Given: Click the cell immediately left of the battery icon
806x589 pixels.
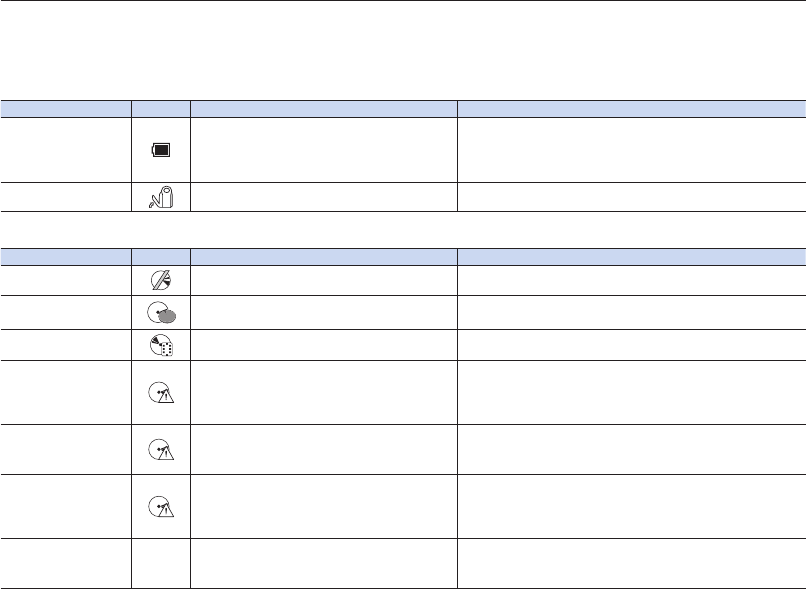Looking at the screenshot, I should point(66,152).
